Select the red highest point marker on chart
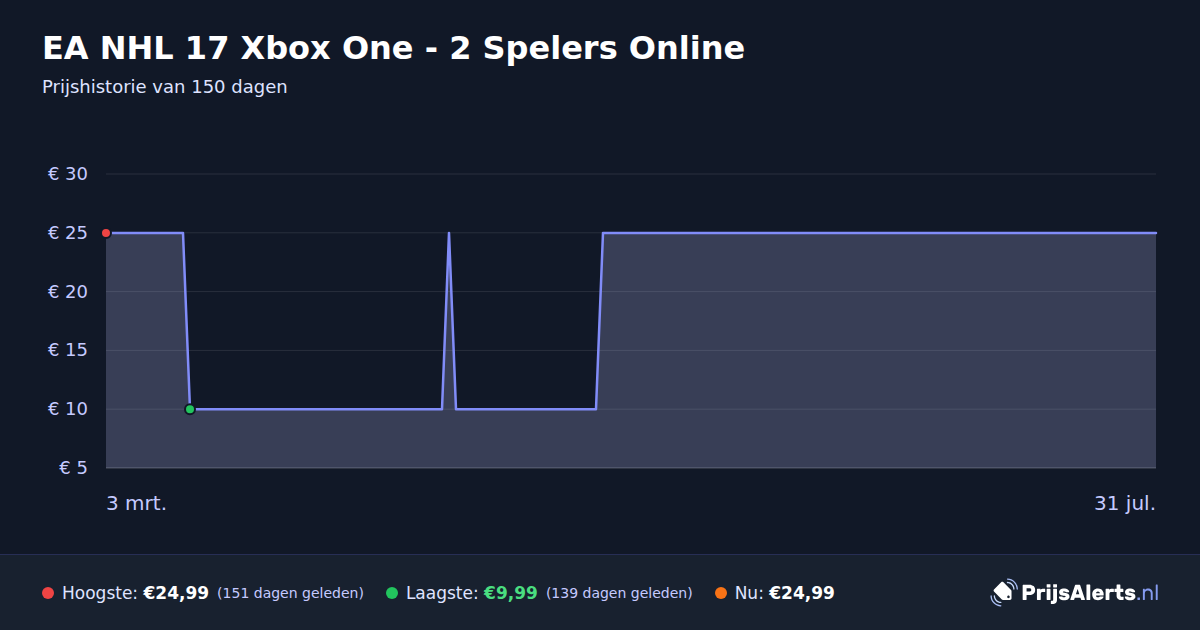This screenshot has height=630, width=1200. click(x=106, y=233)
